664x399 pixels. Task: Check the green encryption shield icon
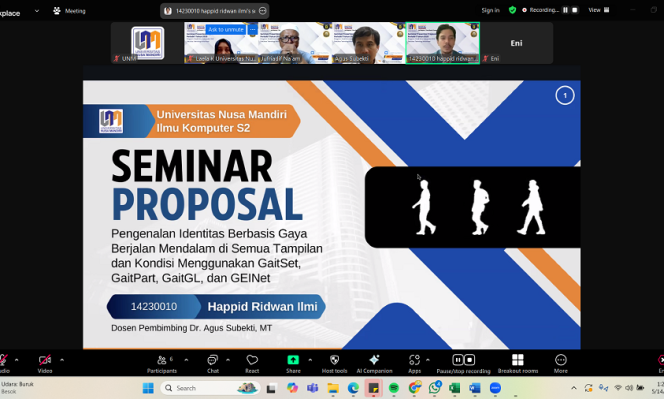tap(512, 10)
